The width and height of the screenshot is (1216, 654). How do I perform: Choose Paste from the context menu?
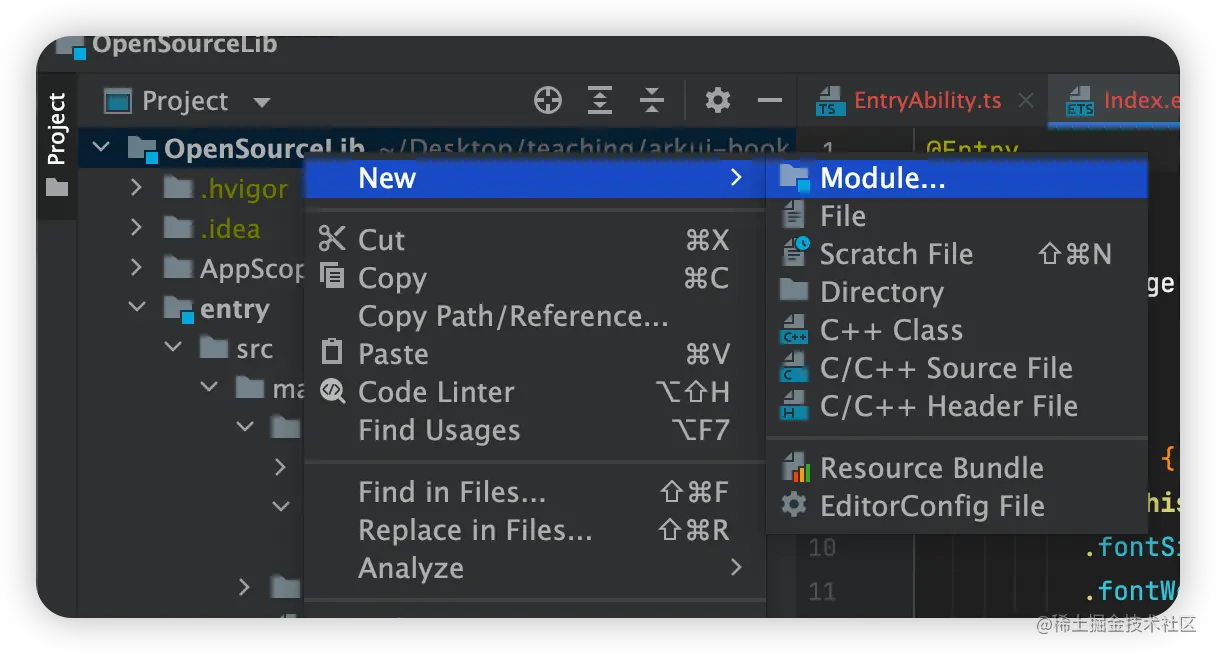534,354
